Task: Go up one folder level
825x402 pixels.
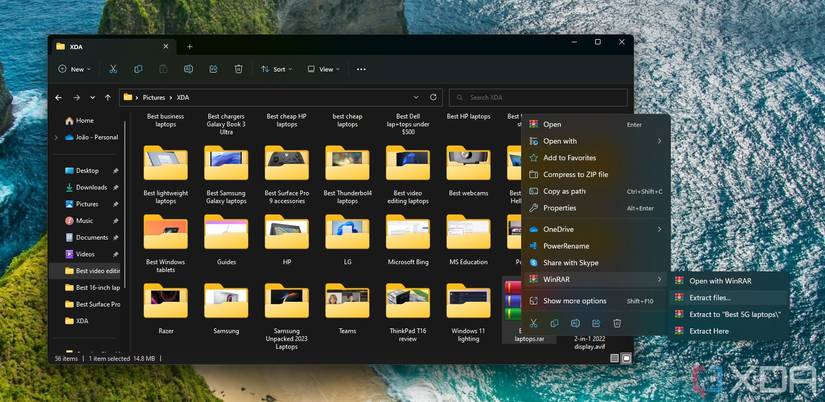Action: tap(108, 97)
